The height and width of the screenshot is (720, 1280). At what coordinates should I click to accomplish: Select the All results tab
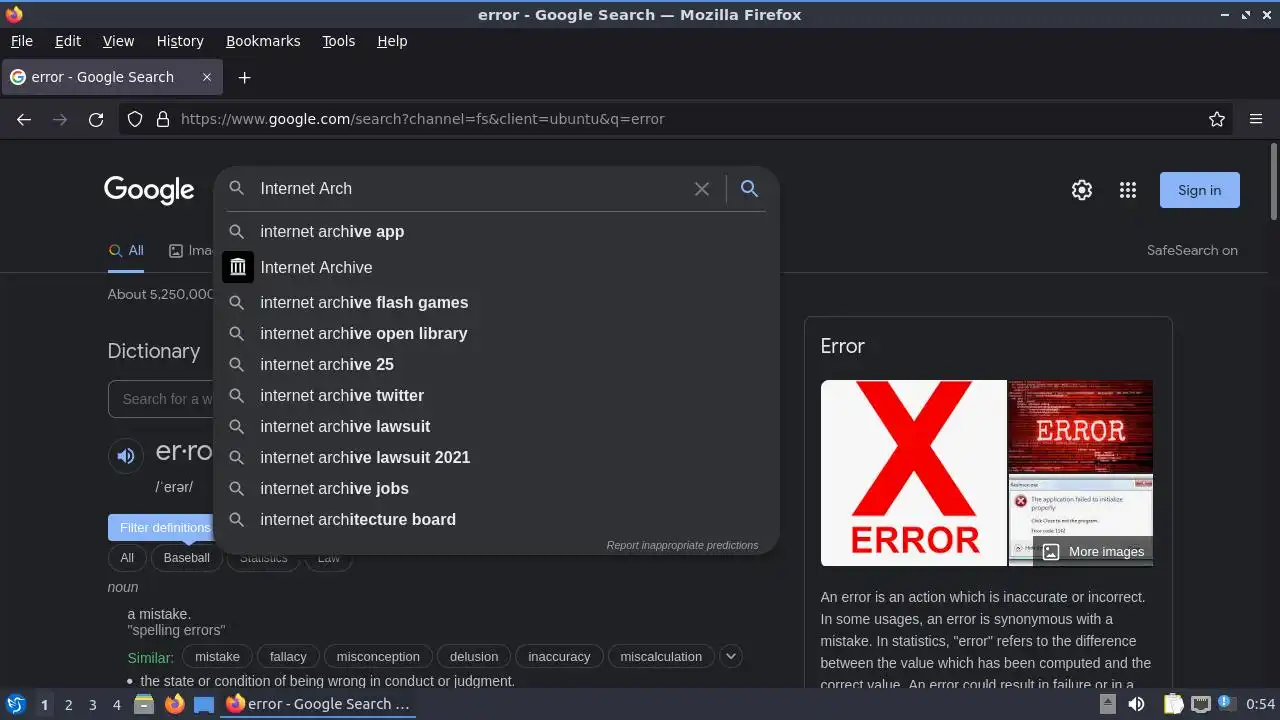(x=126, y=251)
